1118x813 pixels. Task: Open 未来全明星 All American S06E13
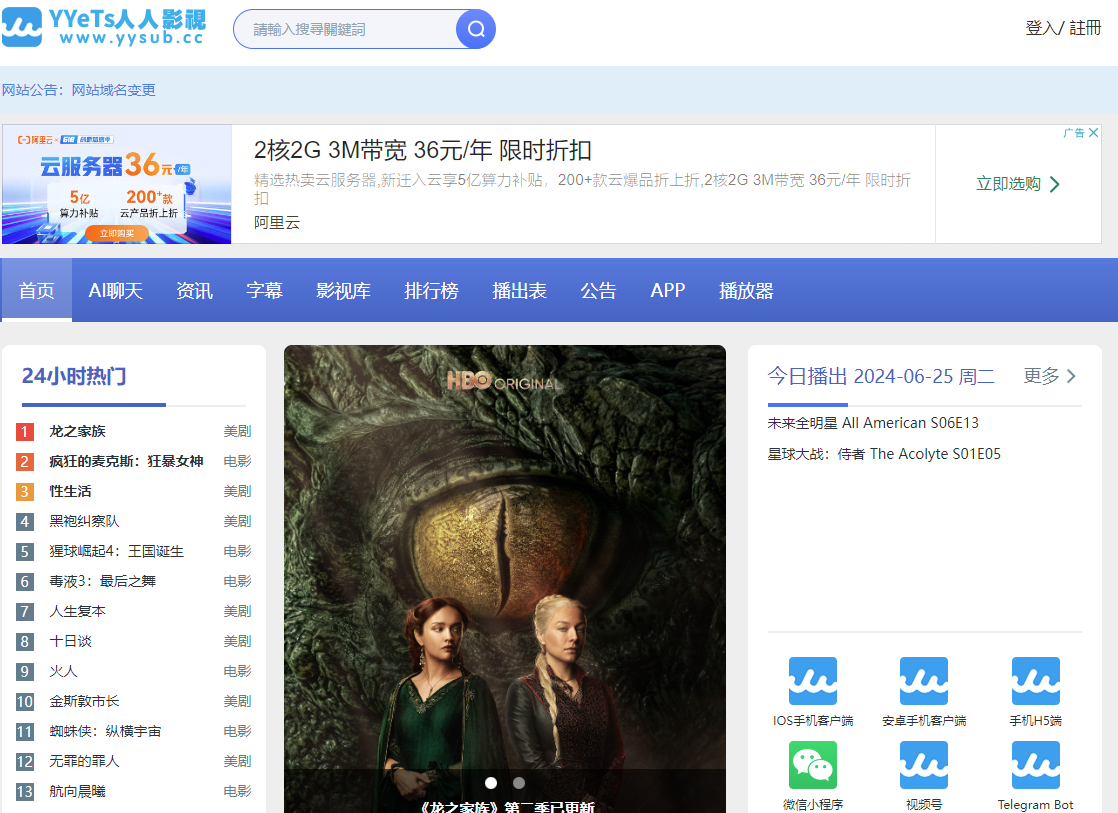(873, 423)
